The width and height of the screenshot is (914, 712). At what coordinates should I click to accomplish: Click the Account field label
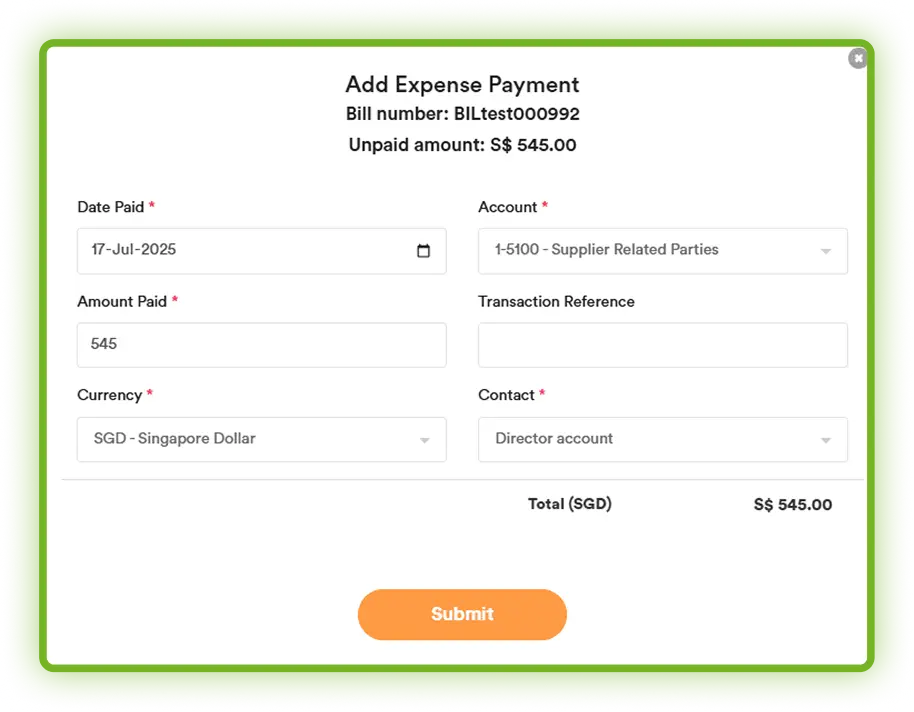coord(508,207)
